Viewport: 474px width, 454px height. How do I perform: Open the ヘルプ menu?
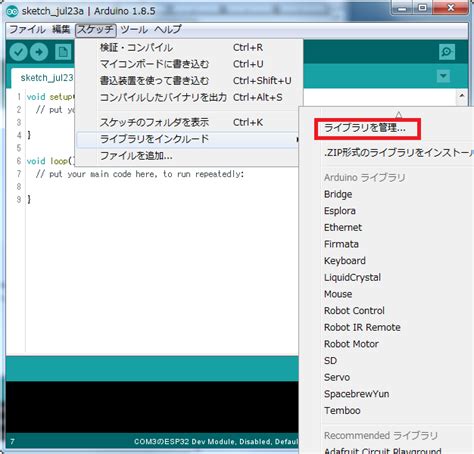(168, 30)
